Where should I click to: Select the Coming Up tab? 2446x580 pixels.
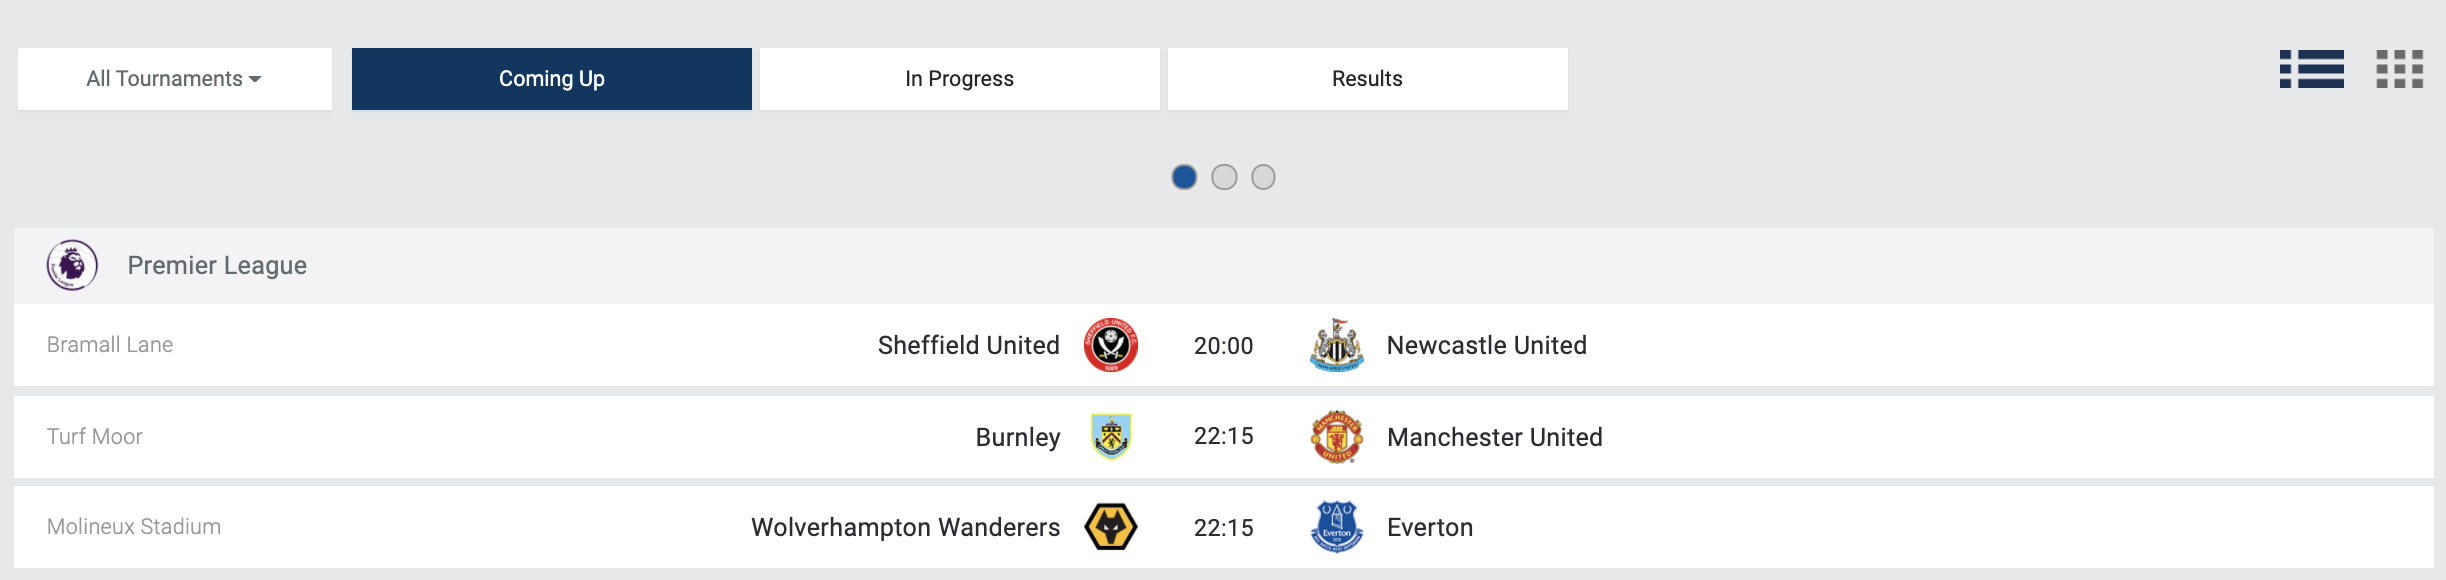[x=551, y=79]
